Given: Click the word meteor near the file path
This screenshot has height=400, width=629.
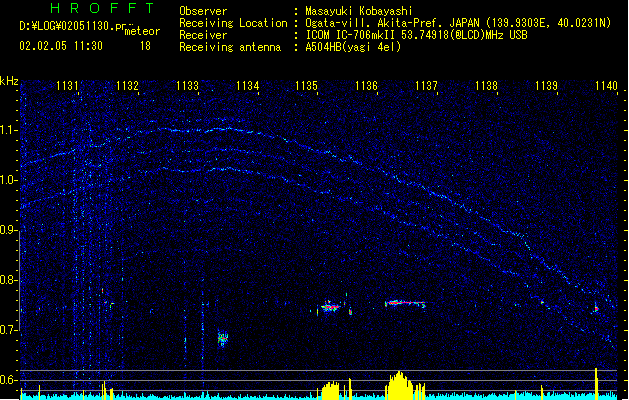Looking at the screenshot, I should pyautogui.click(x=142, y=31).
